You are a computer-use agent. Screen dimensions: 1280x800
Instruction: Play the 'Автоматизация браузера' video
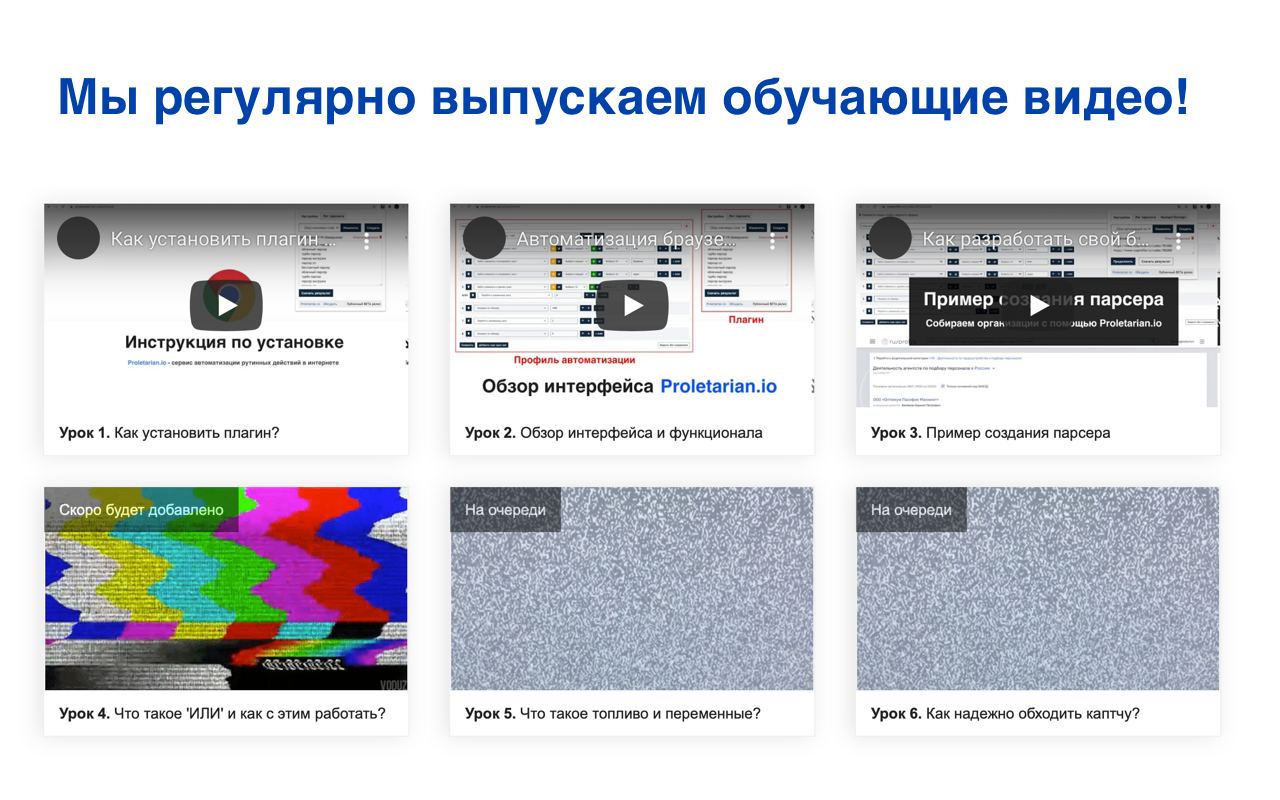[632, 305]
